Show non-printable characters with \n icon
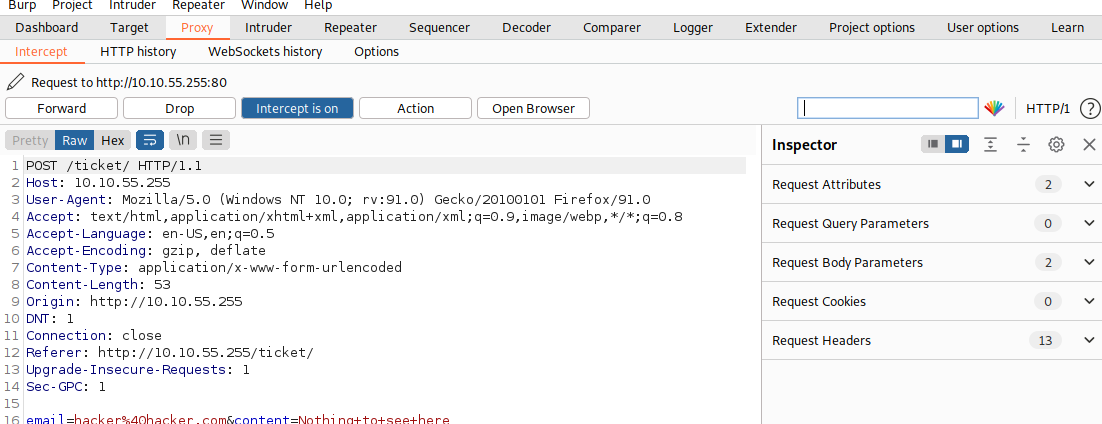The height and width of the screenshot is (424, 1102). pos(182,140)
